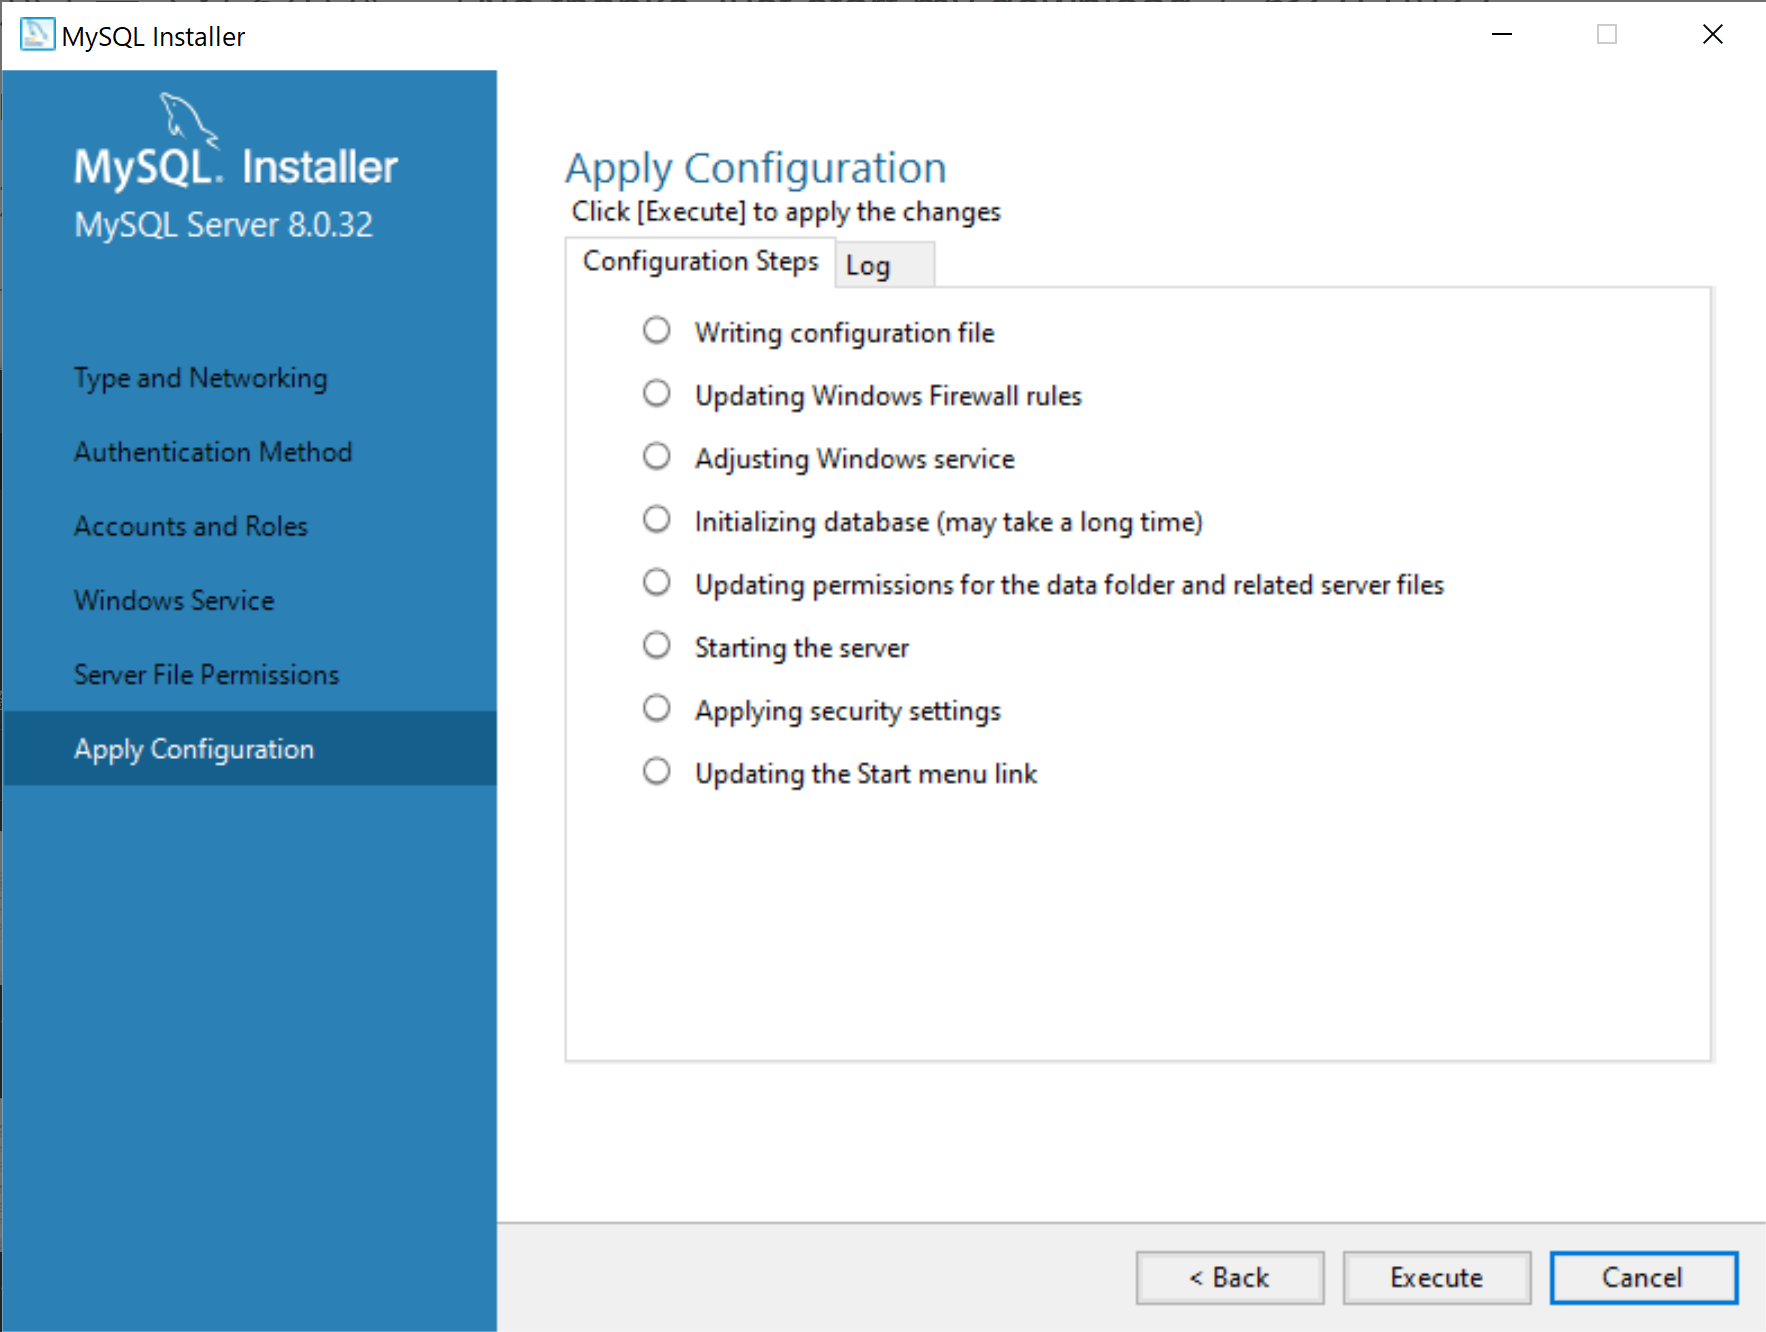Open the Windows Service step
This screenshot has height=1332, width=1766.
[x=173, y=600]
